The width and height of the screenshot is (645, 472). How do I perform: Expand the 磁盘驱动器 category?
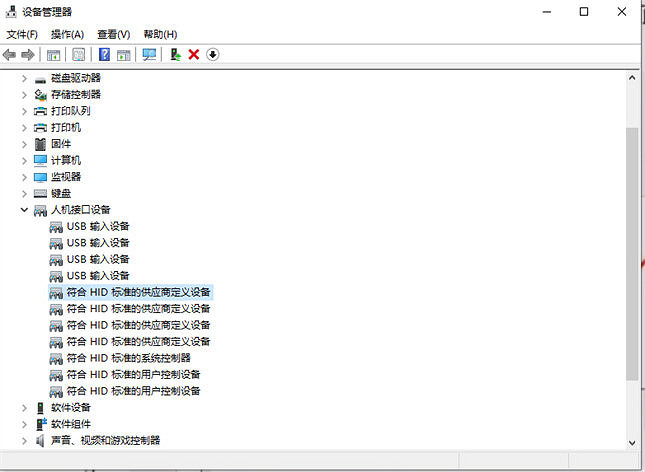point(24,78)
